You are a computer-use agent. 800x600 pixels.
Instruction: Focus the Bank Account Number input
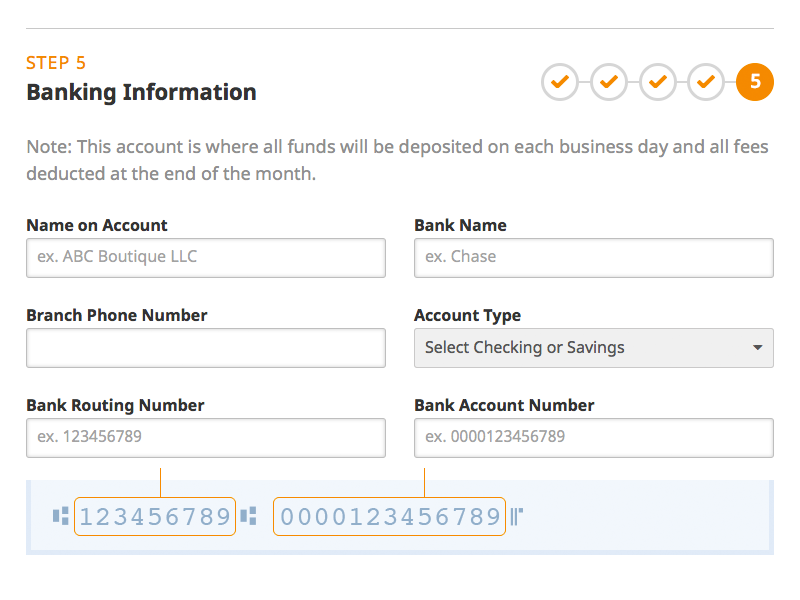click(593, 437)
